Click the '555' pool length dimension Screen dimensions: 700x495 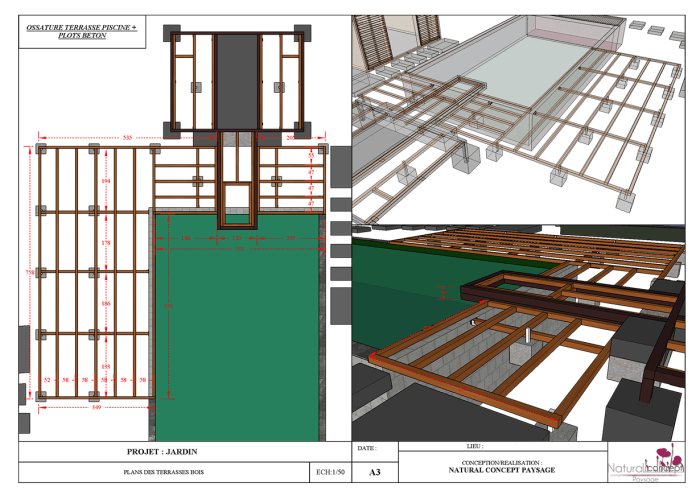168,306
